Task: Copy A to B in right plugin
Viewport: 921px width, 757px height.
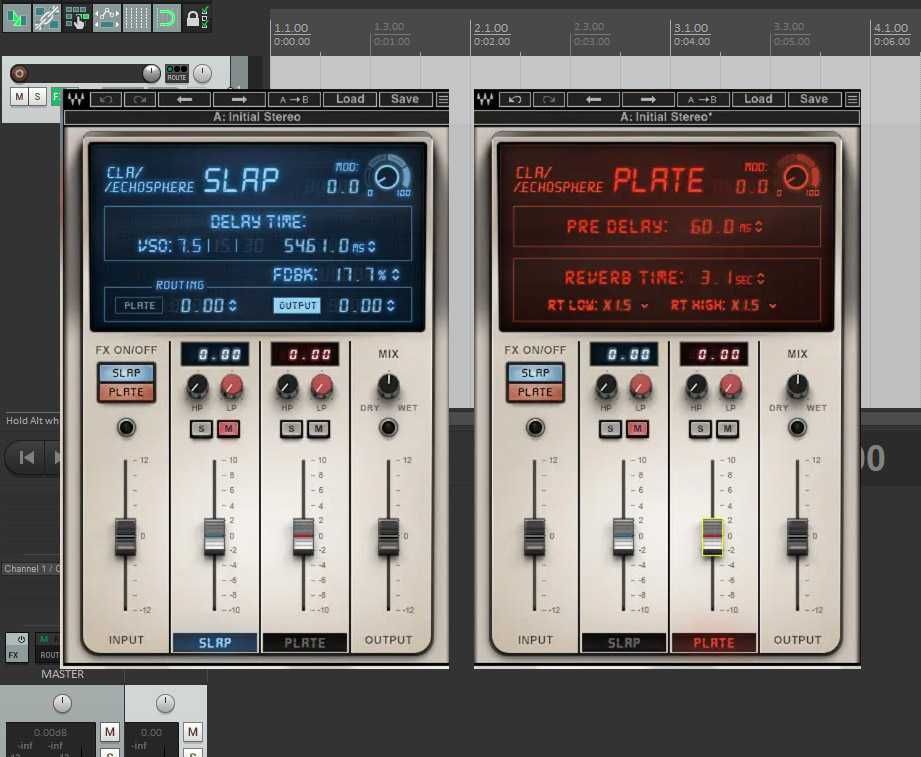Action: (704, 99)
